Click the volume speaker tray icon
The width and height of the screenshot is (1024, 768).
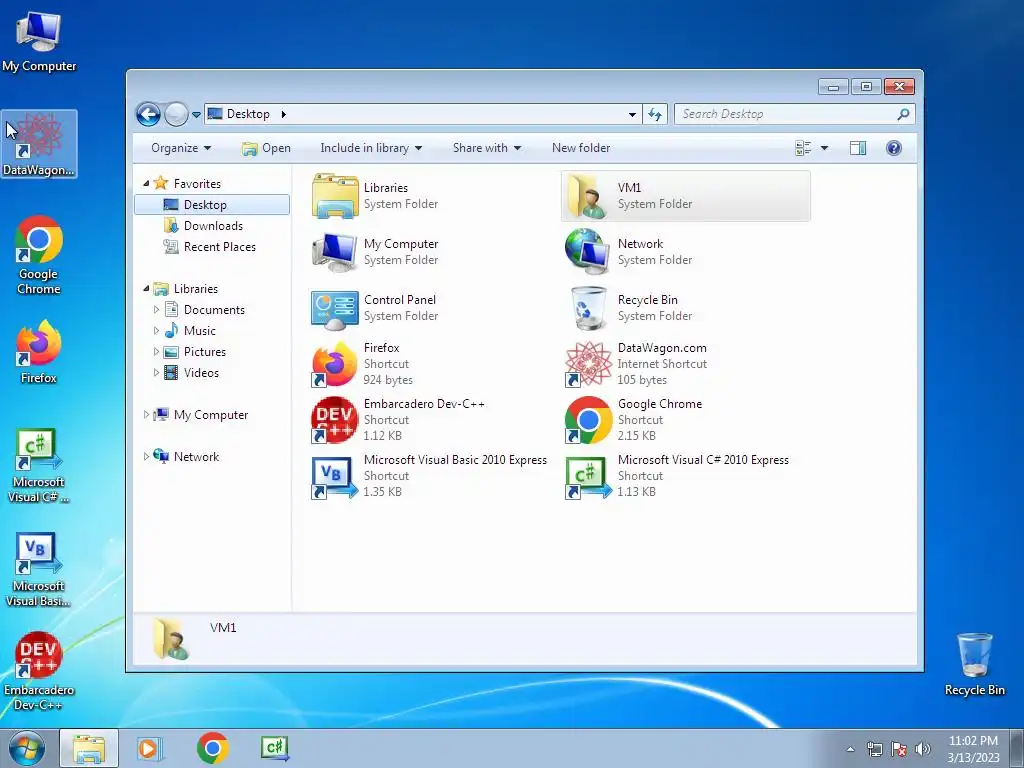[923, 749]
